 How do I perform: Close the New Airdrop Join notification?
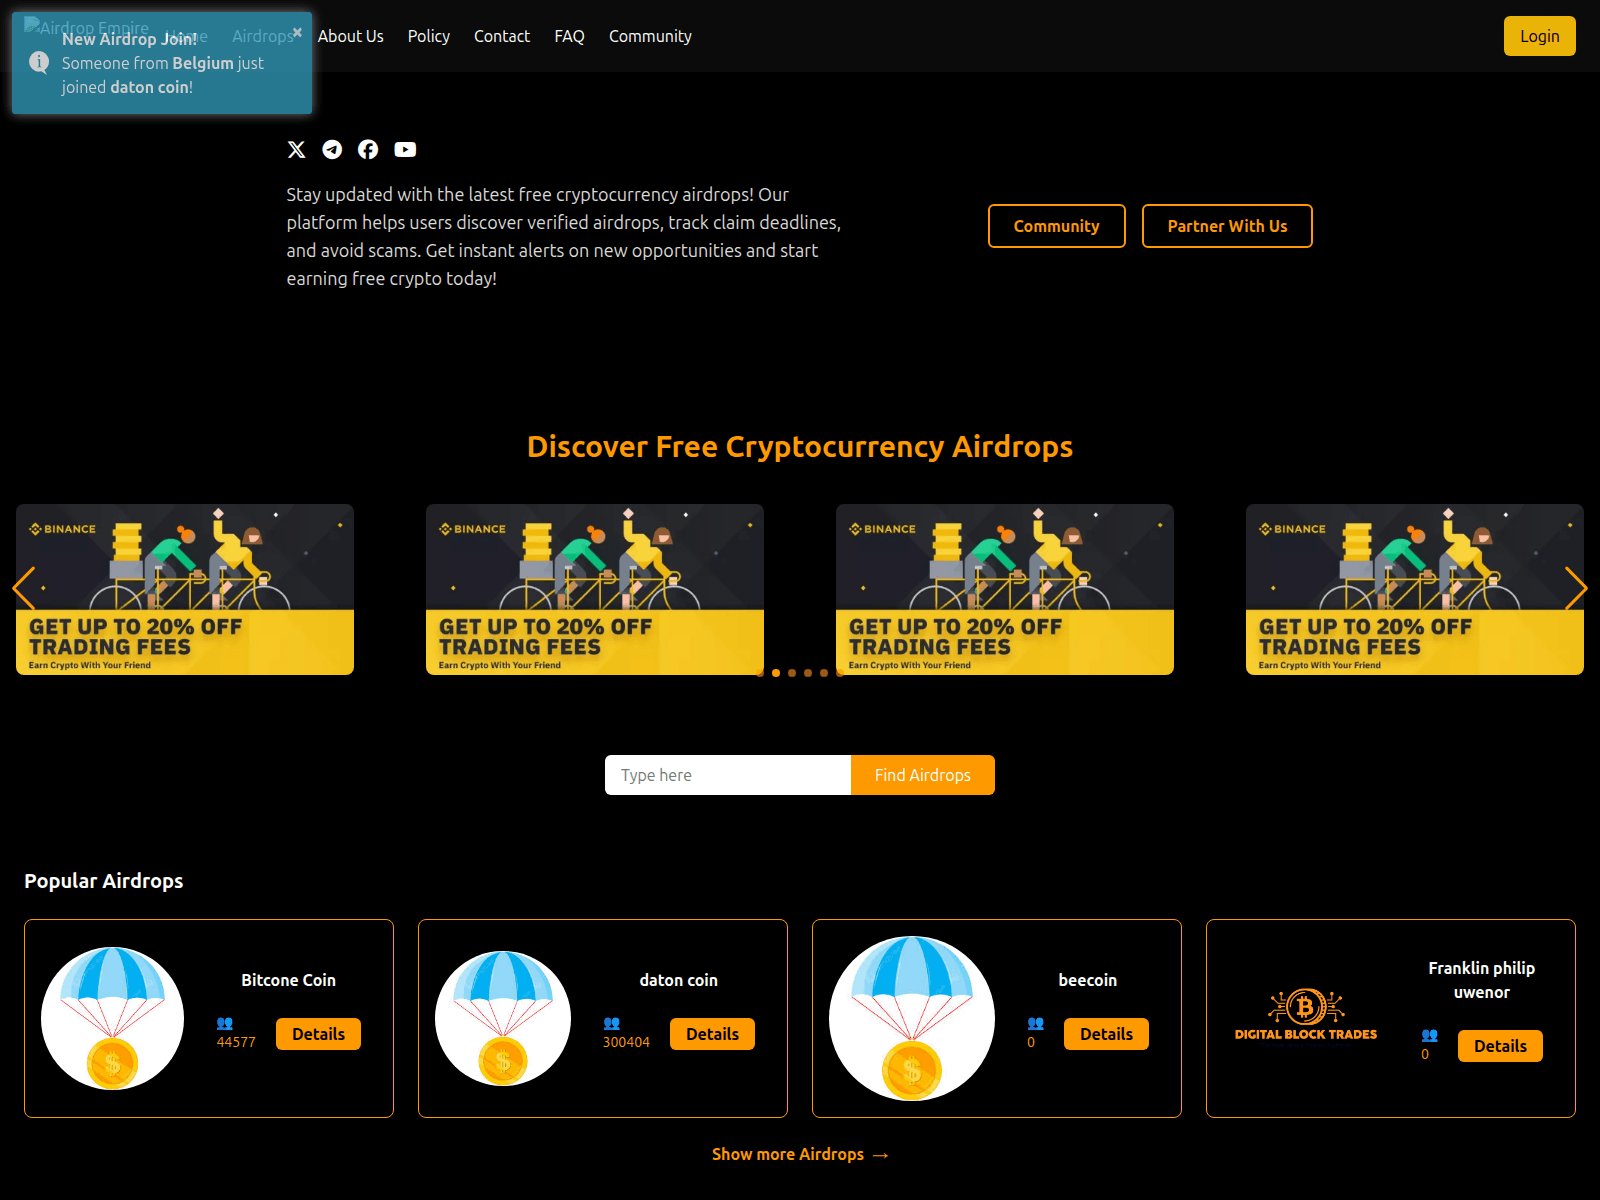click(x=297, y=32)
